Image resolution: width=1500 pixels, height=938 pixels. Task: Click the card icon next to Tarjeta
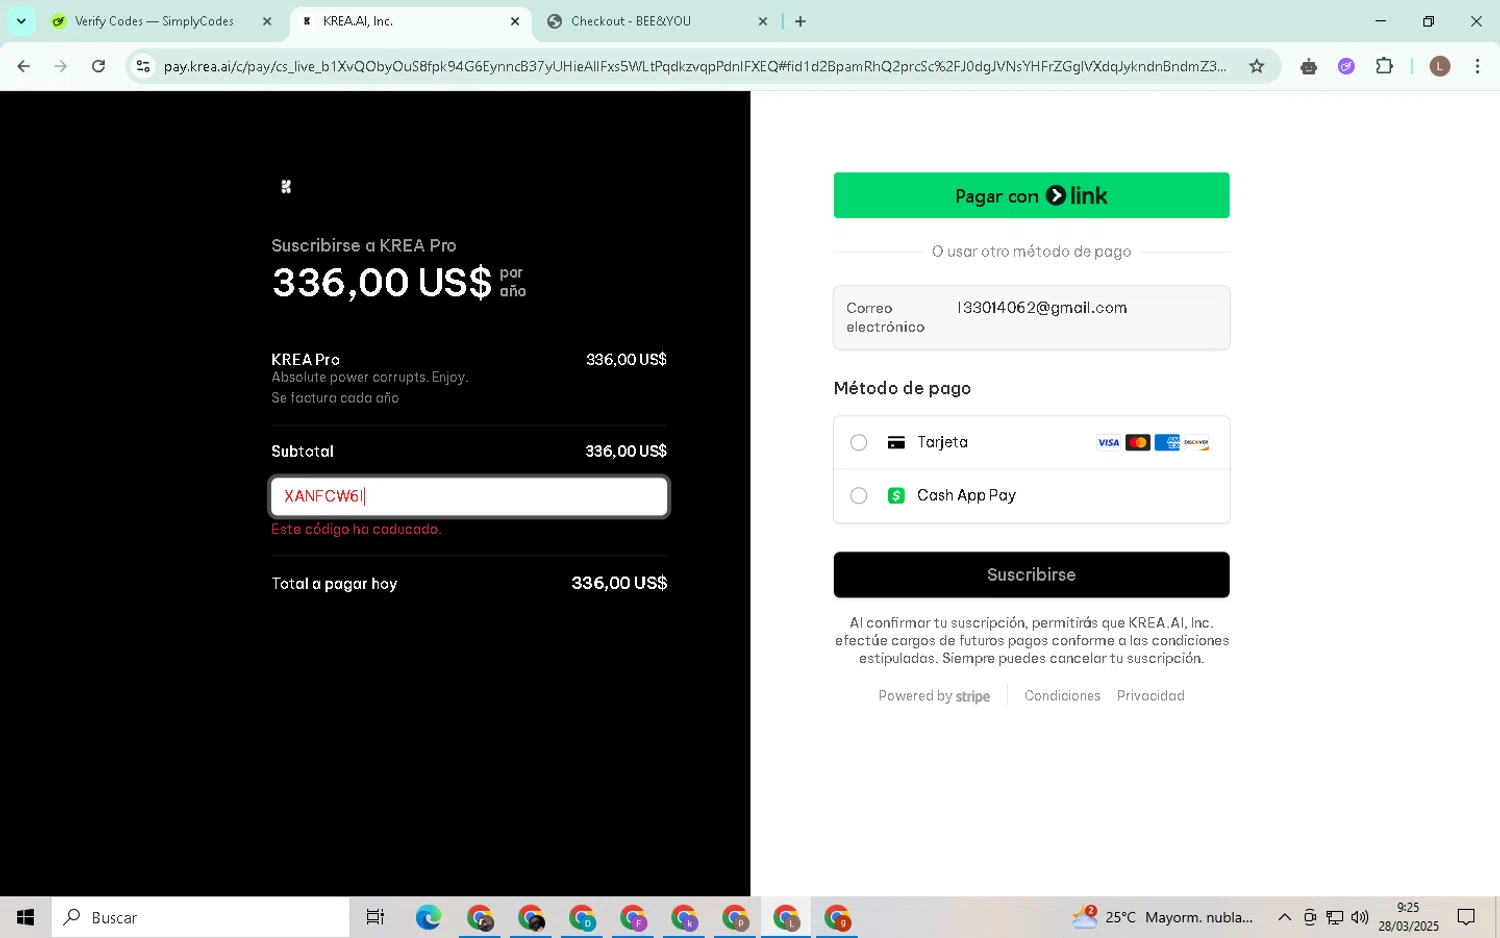click(x=896, y=442)
